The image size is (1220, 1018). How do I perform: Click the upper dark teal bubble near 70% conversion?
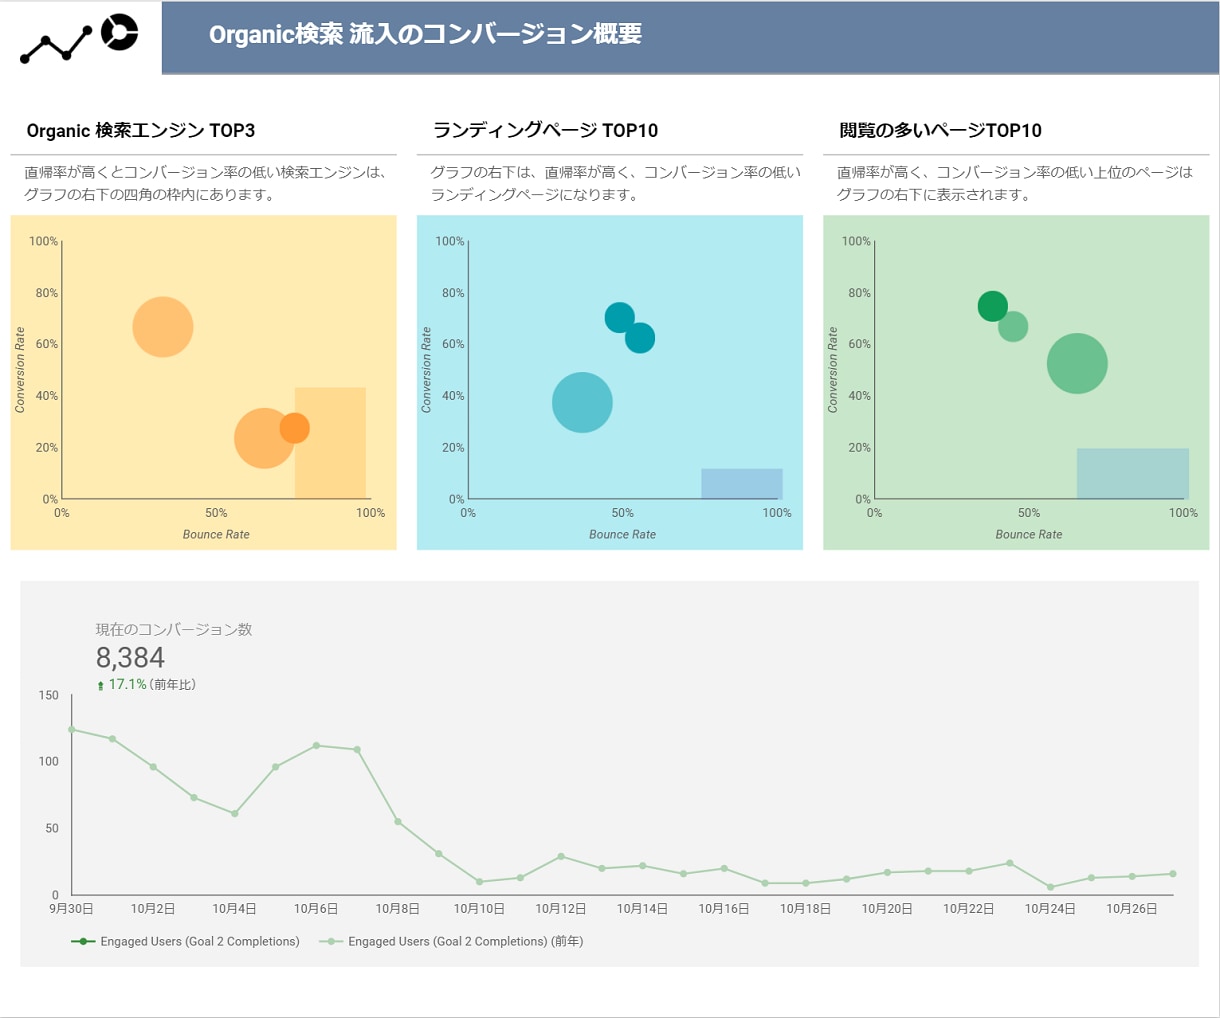coord(620,318)
